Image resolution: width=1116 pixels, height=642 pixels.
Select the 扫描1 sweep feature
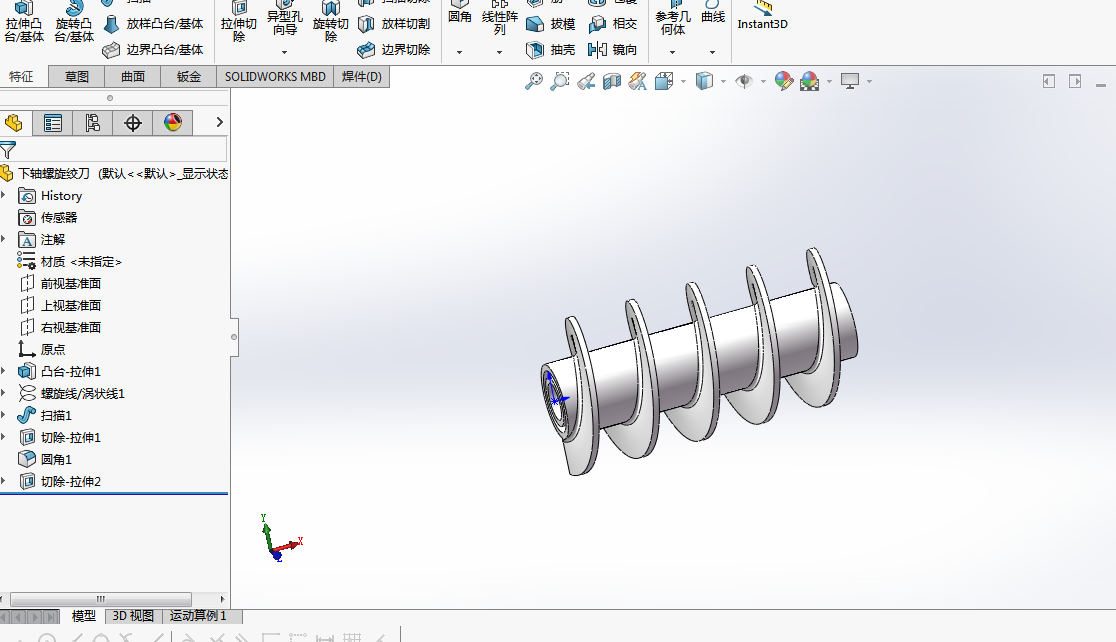click(x=45, y=416)
